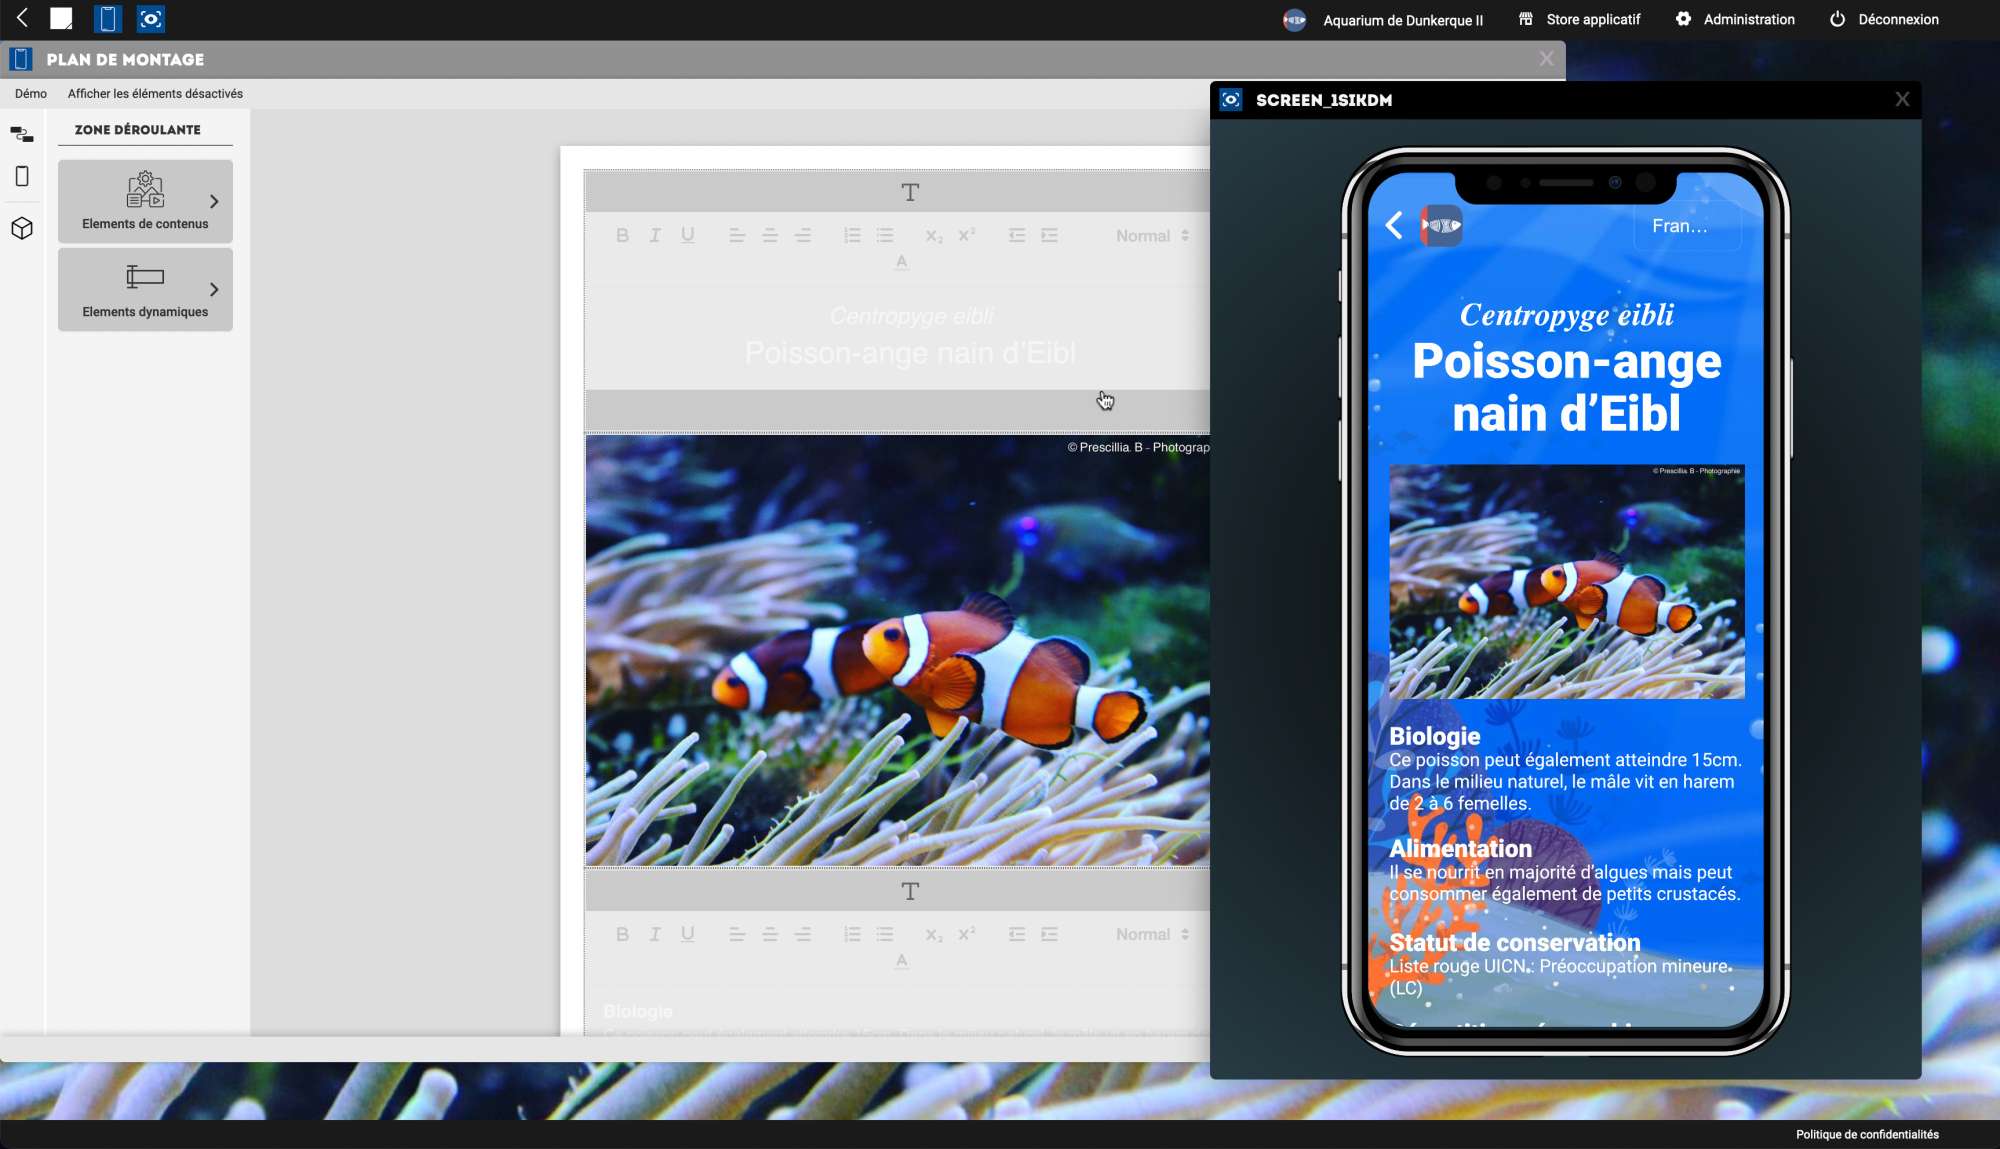Toggle italic in the top text editor
The width and height of the screenshot is (2000, 1149).
tap(655, 236)
